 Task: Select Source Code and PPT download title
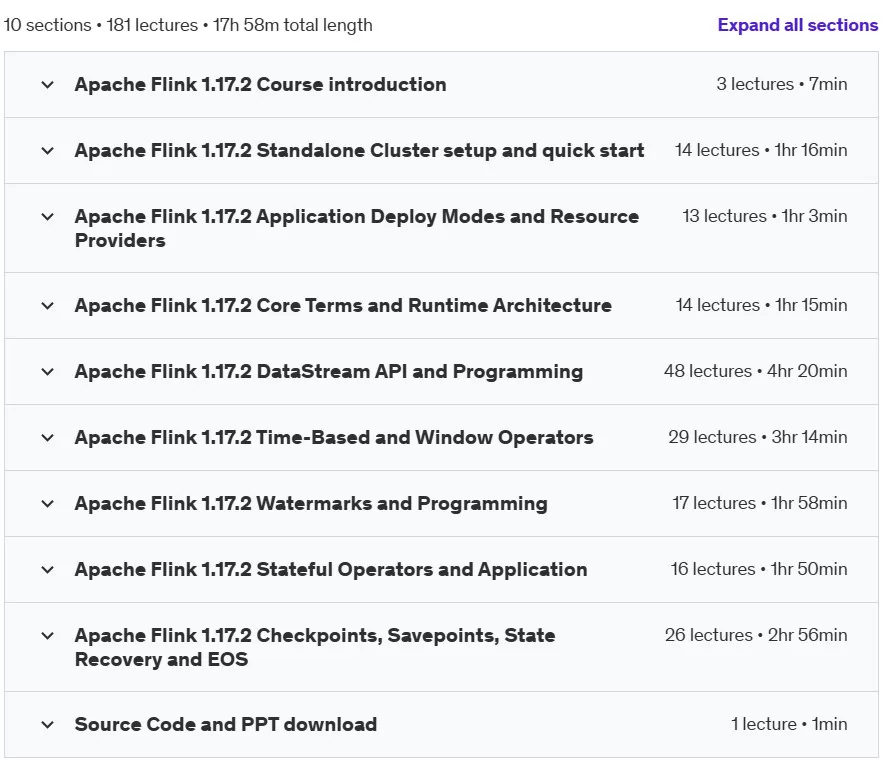click(x=226, y=724)
